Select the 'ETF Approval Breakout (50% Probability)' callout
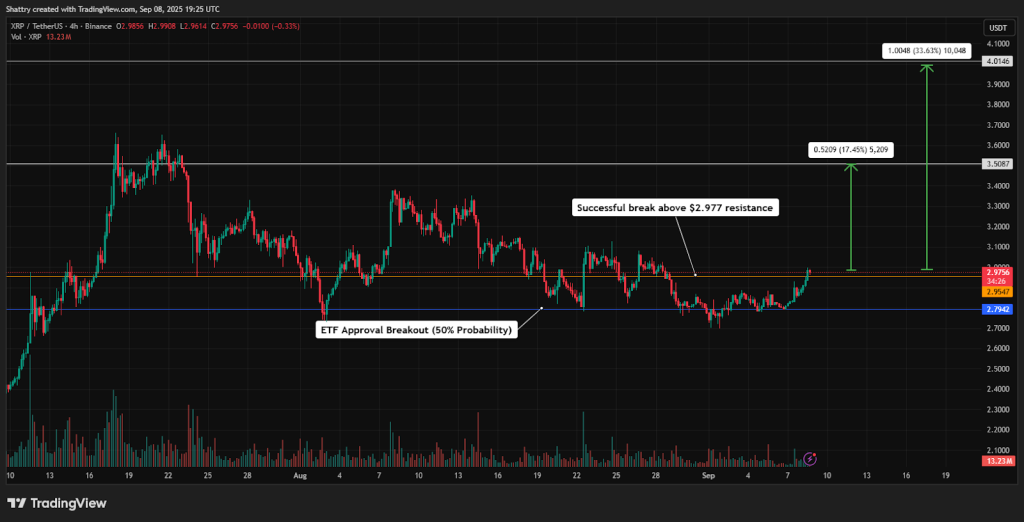The image size is (1024, 522). 418,329
